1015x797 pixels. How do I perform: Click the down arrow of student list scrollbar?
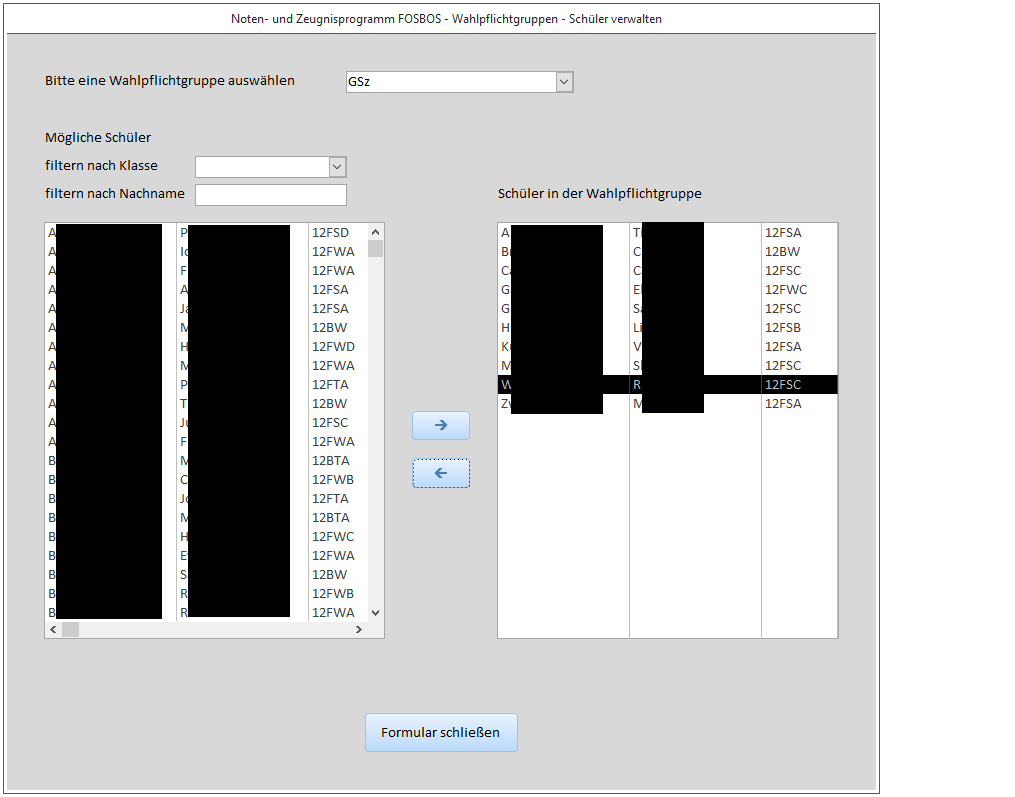click(x=376, y=612)
